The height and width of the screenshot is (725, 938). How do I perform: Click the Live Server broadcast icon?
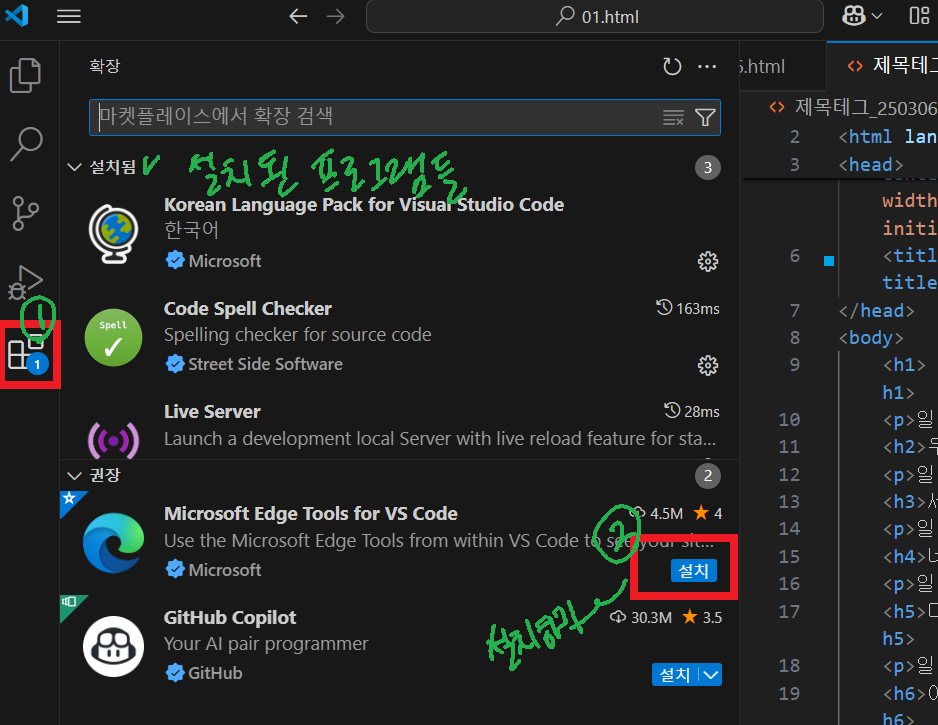pyautogui.click(x=114, y=440)
